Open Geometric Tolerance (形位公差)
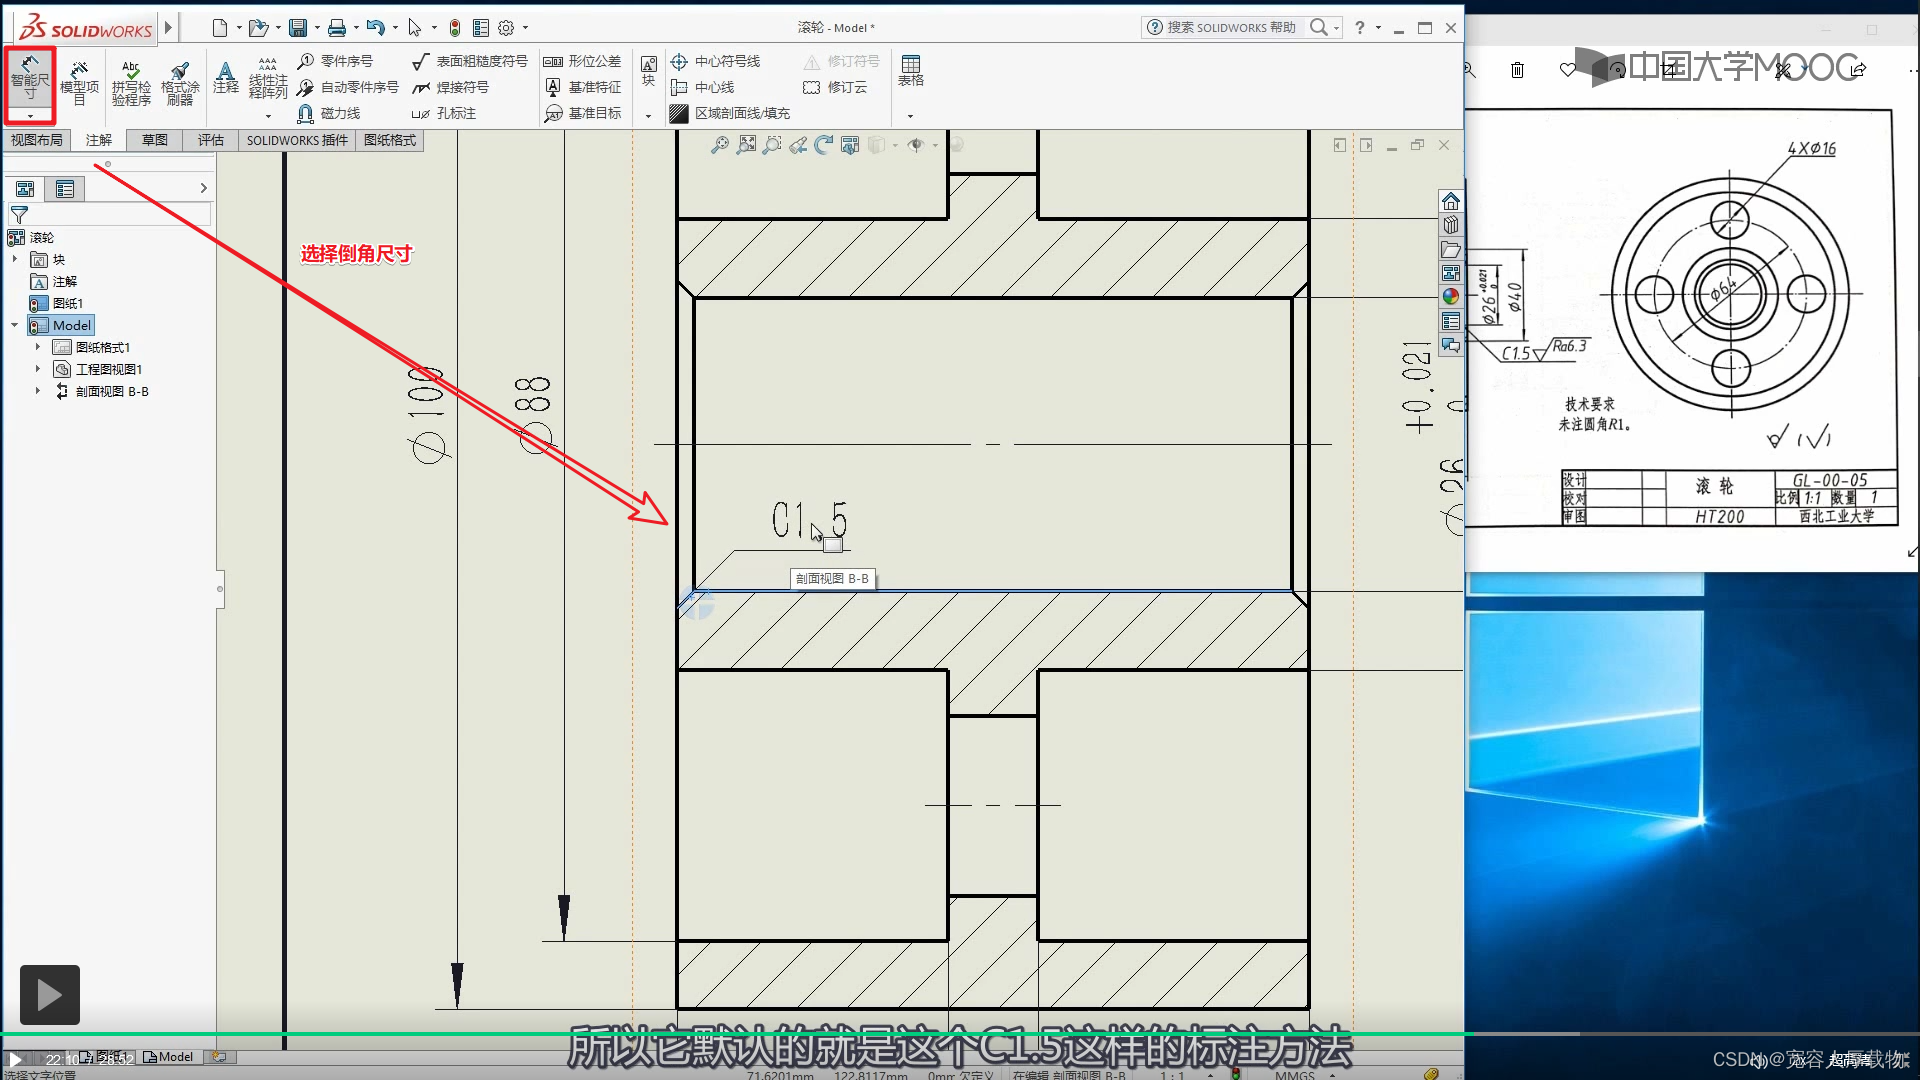 coord(582,61)
